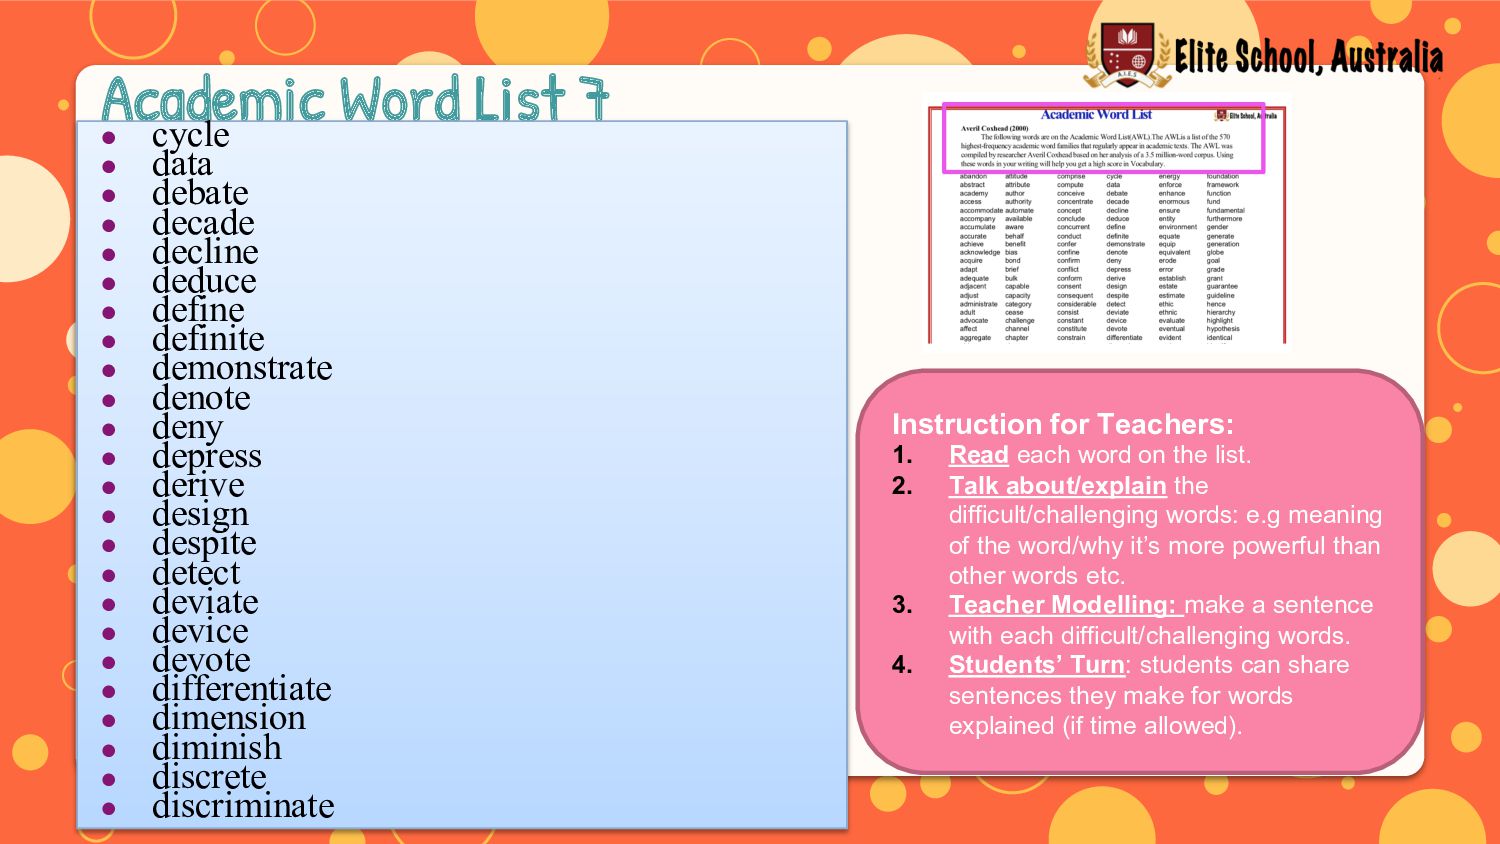Click the 'Instruction for Teachers:' heading
1500x844 pixels.
pyautogui.click(x=1063, y=424)
